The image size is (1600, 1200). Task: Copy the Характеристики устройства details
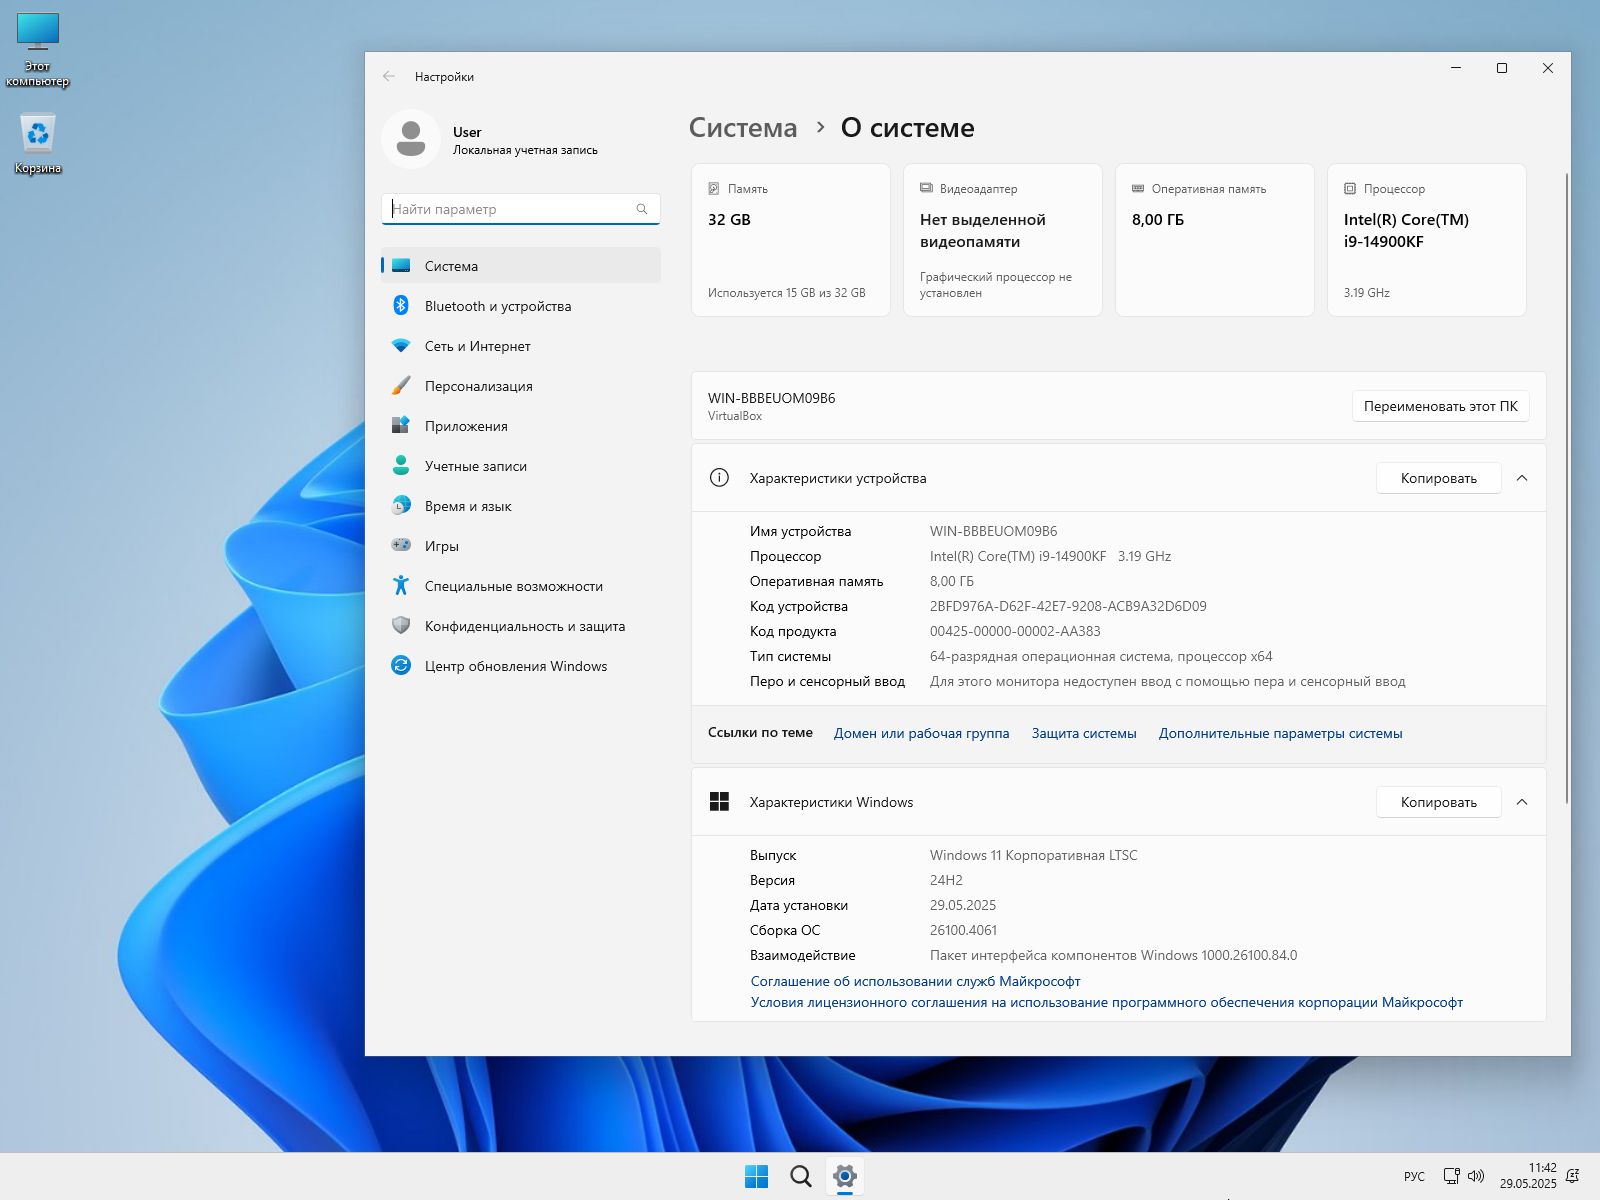click(x=1438, y=478)
